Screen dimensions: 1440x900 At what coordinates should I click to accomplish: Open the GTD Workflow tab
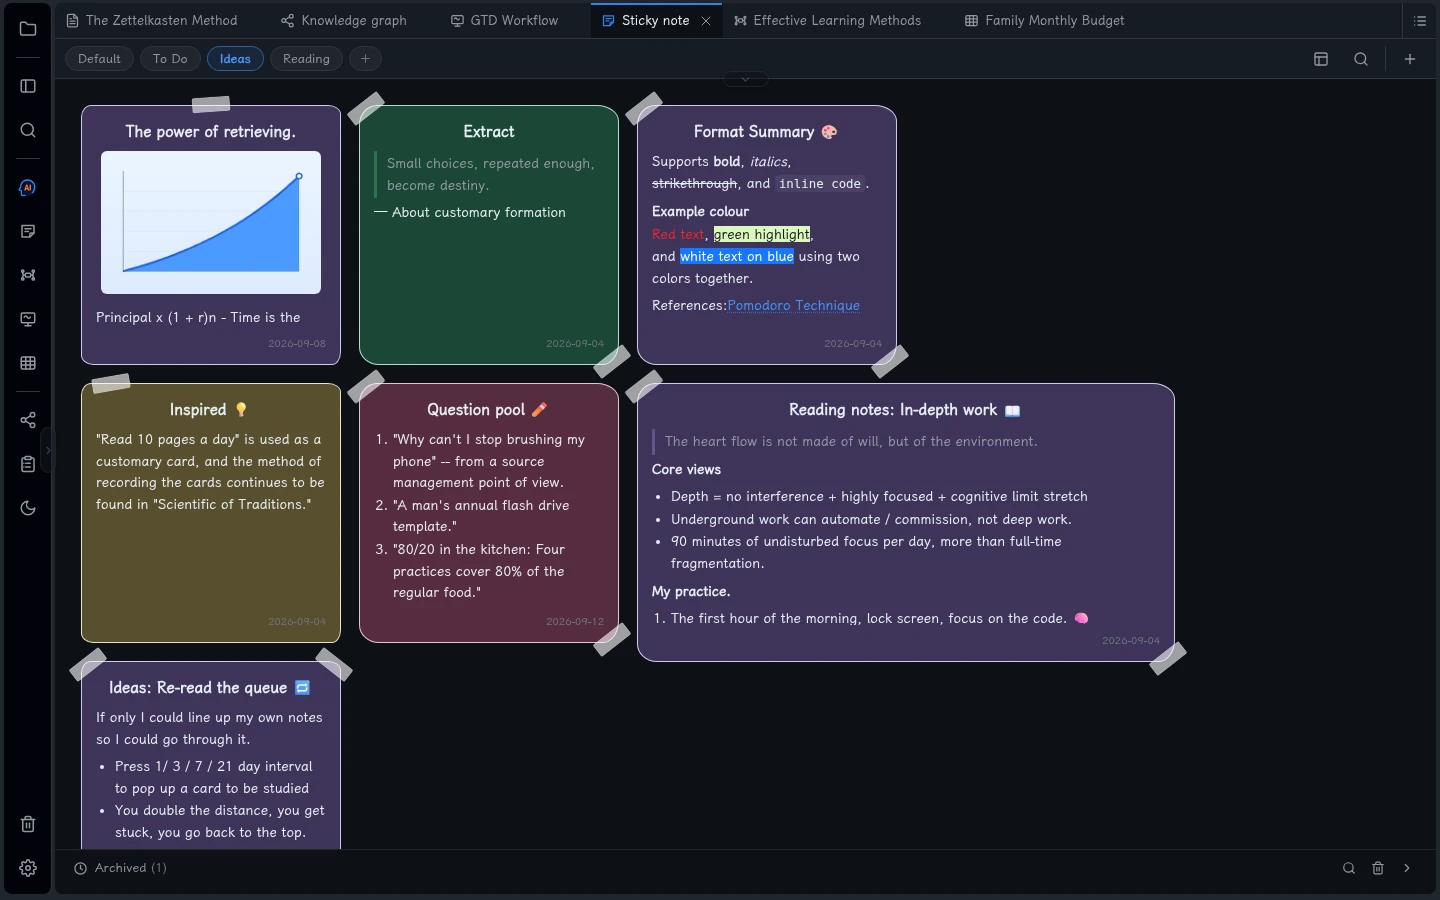tap(505, 20)
